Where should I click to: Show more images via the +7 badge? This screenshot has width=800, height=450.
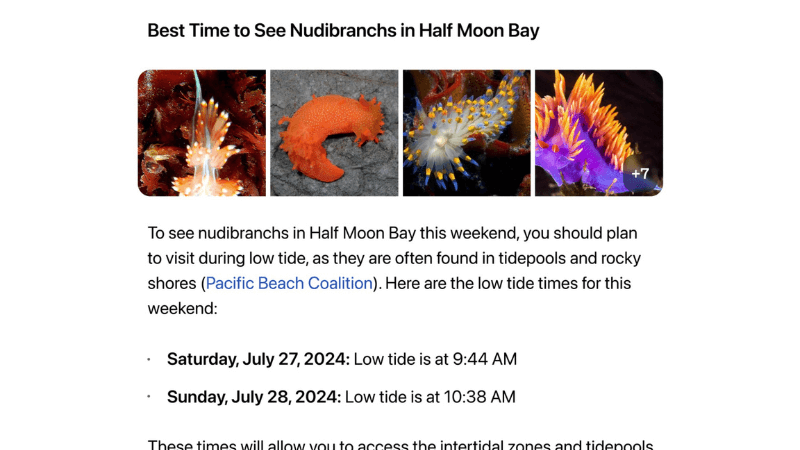click(640, 174)
